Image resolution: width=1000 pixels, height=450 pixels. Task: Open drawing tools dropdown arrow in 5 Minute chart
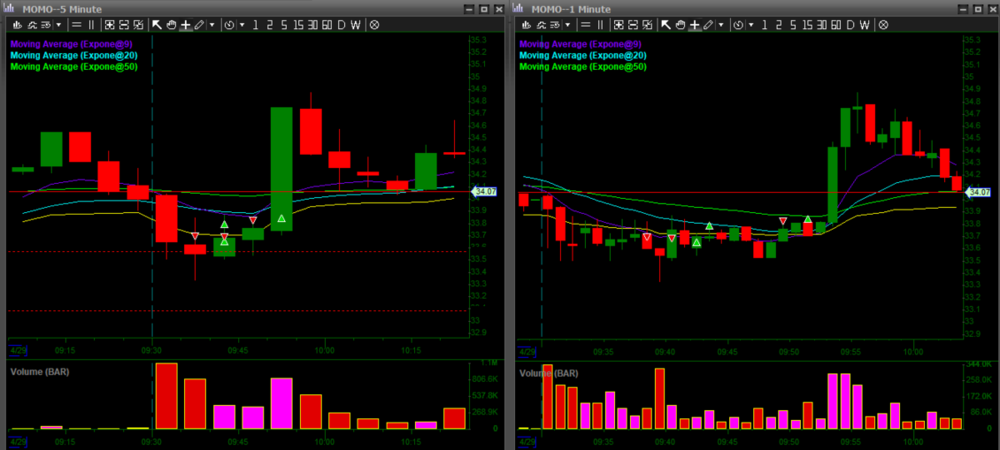tap(212, 24)
